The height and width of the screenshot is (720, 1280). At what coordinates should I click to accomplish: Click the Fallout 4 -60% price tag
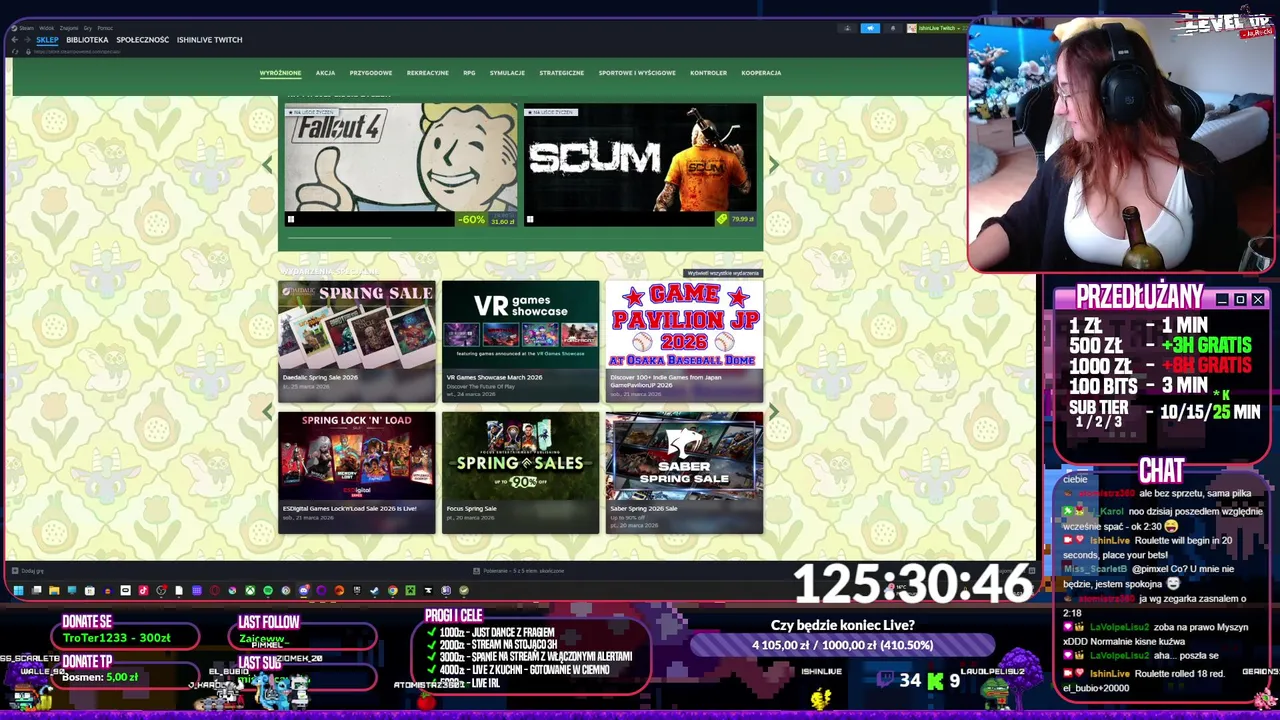click(486, 220)
